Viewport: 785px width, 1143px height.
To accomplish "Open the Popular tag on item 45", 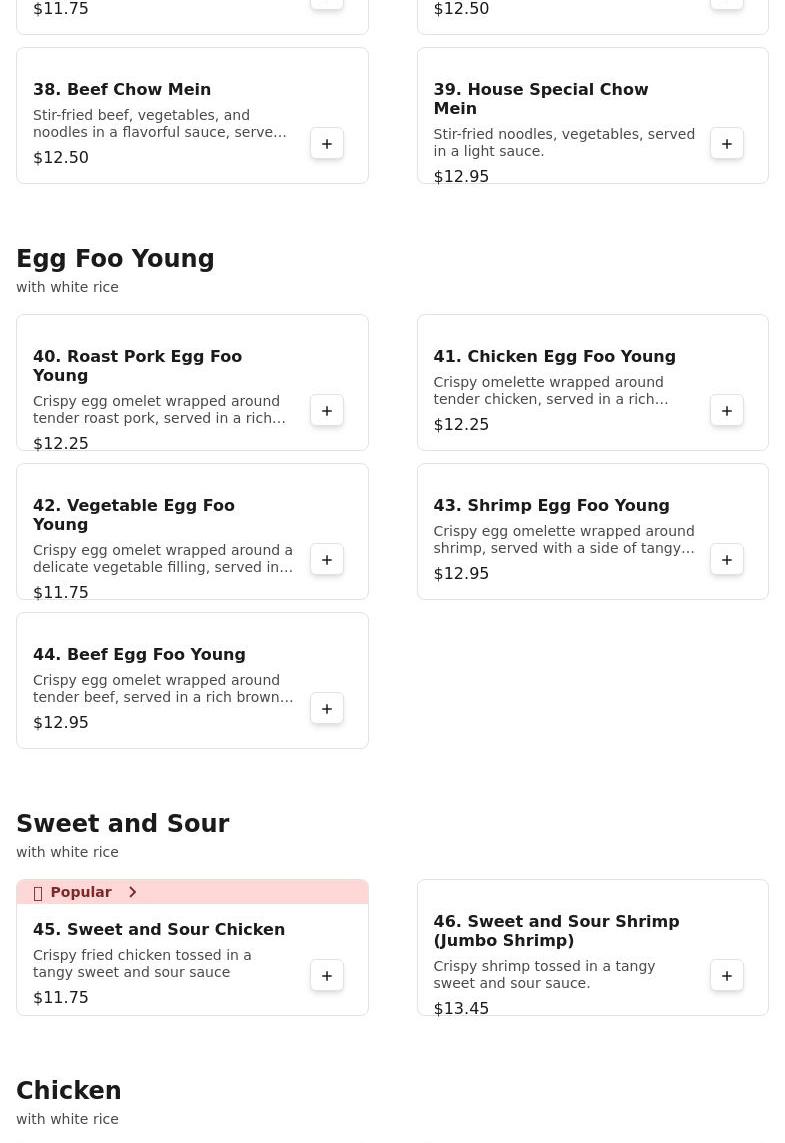I will [80, 892].
